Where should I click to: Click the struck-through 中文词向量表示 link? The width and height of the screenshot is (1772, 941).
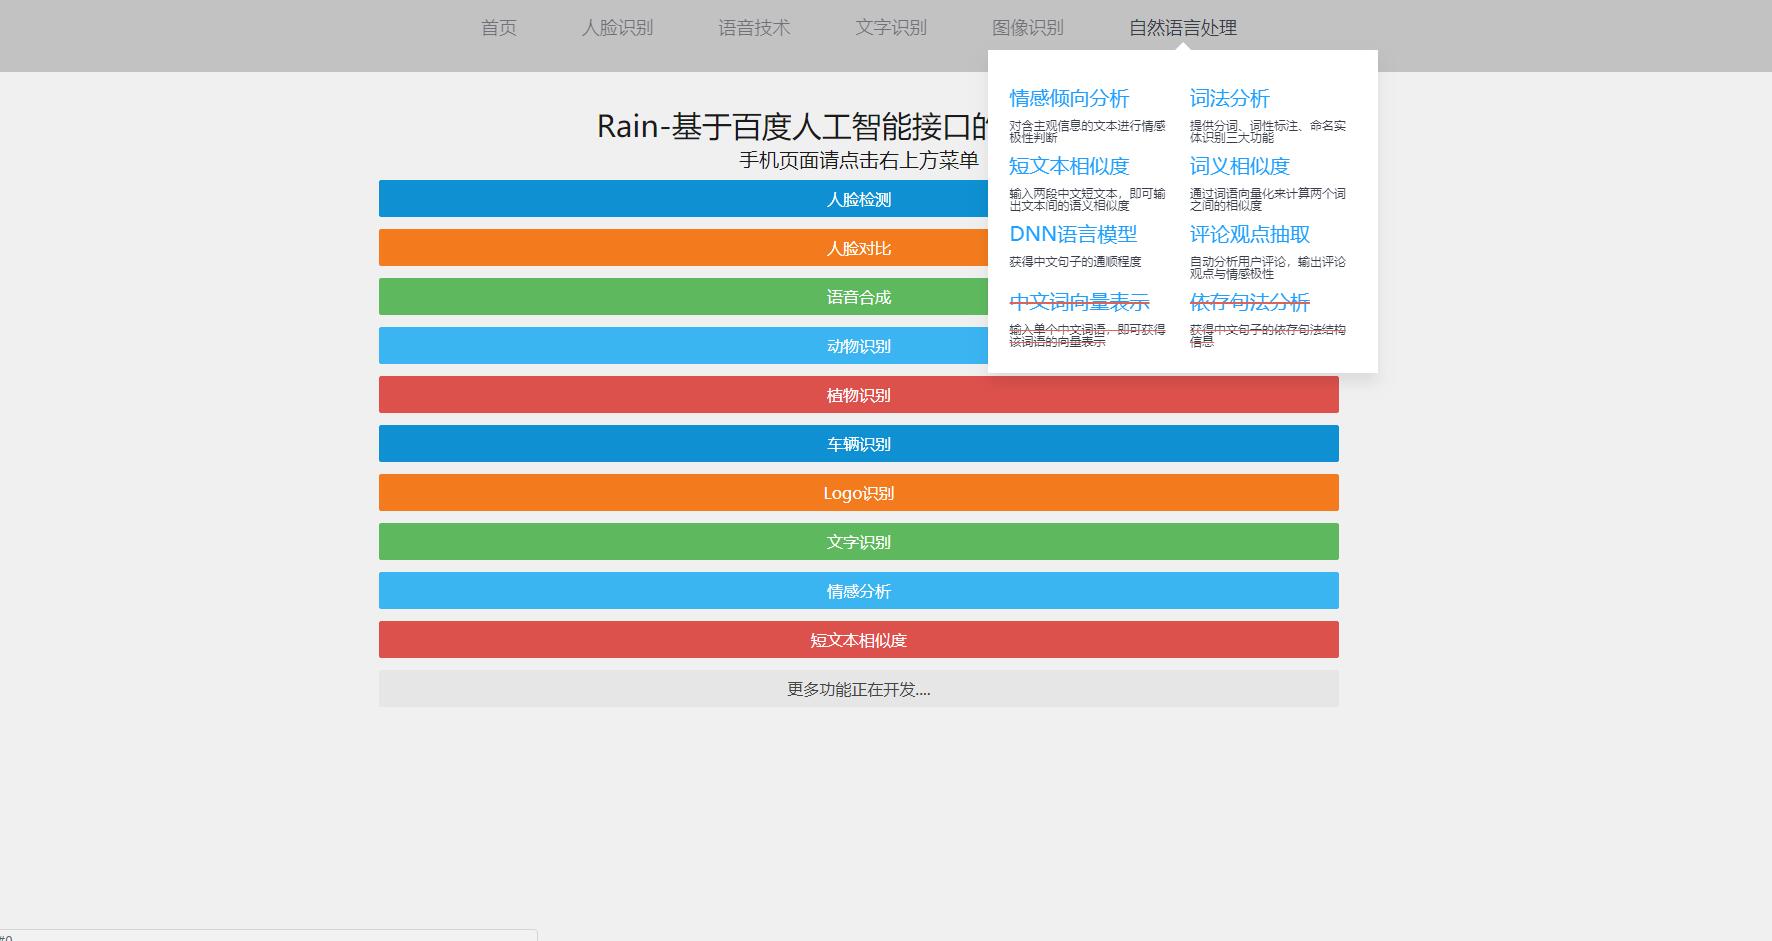[1079, 302]
